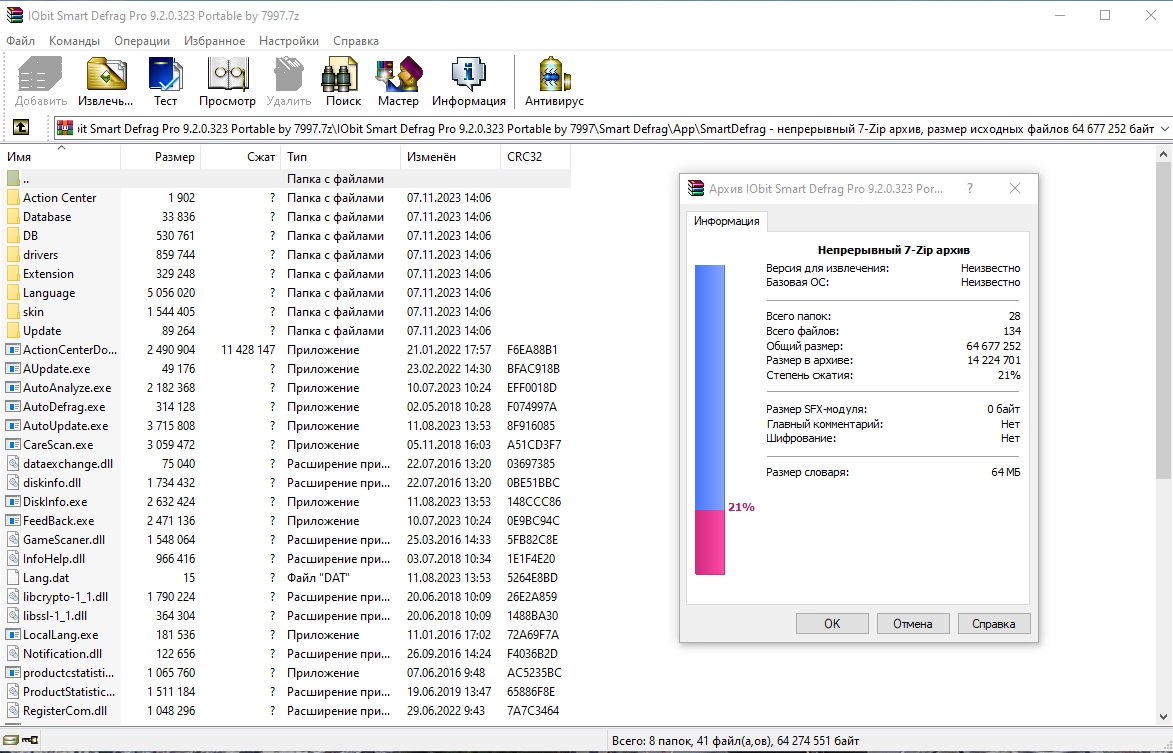
Task: Open the View (Просмотр) toolbar tool
Action: [x=227, y=75]
